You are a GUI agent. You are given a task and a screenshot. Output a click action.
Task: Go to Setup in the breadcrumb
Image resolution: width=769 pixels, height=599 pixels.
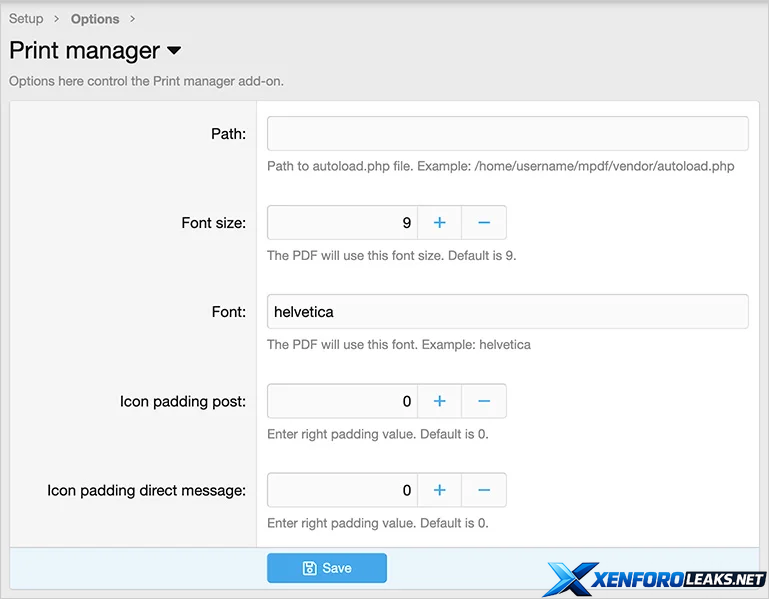click(26, 19)
